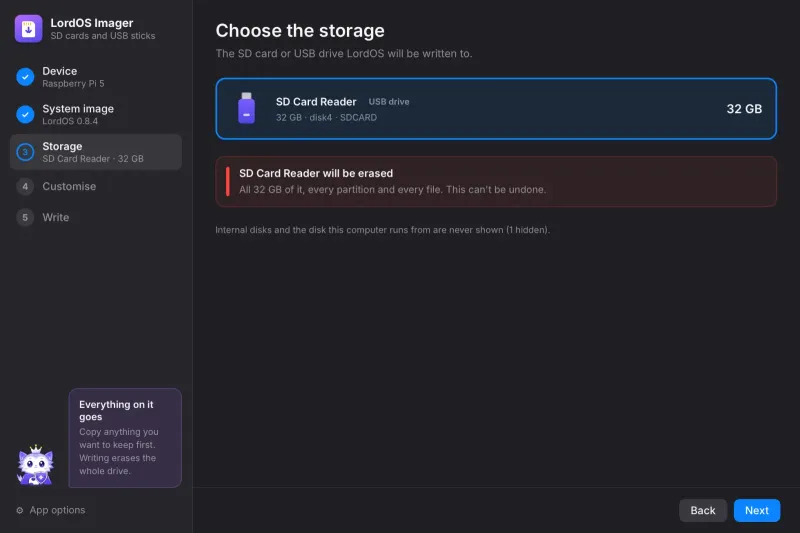Click 'Copy anything you want to keep' tip text
The width and height of the screenshot is (800, 533).
[x=119, y=451]
